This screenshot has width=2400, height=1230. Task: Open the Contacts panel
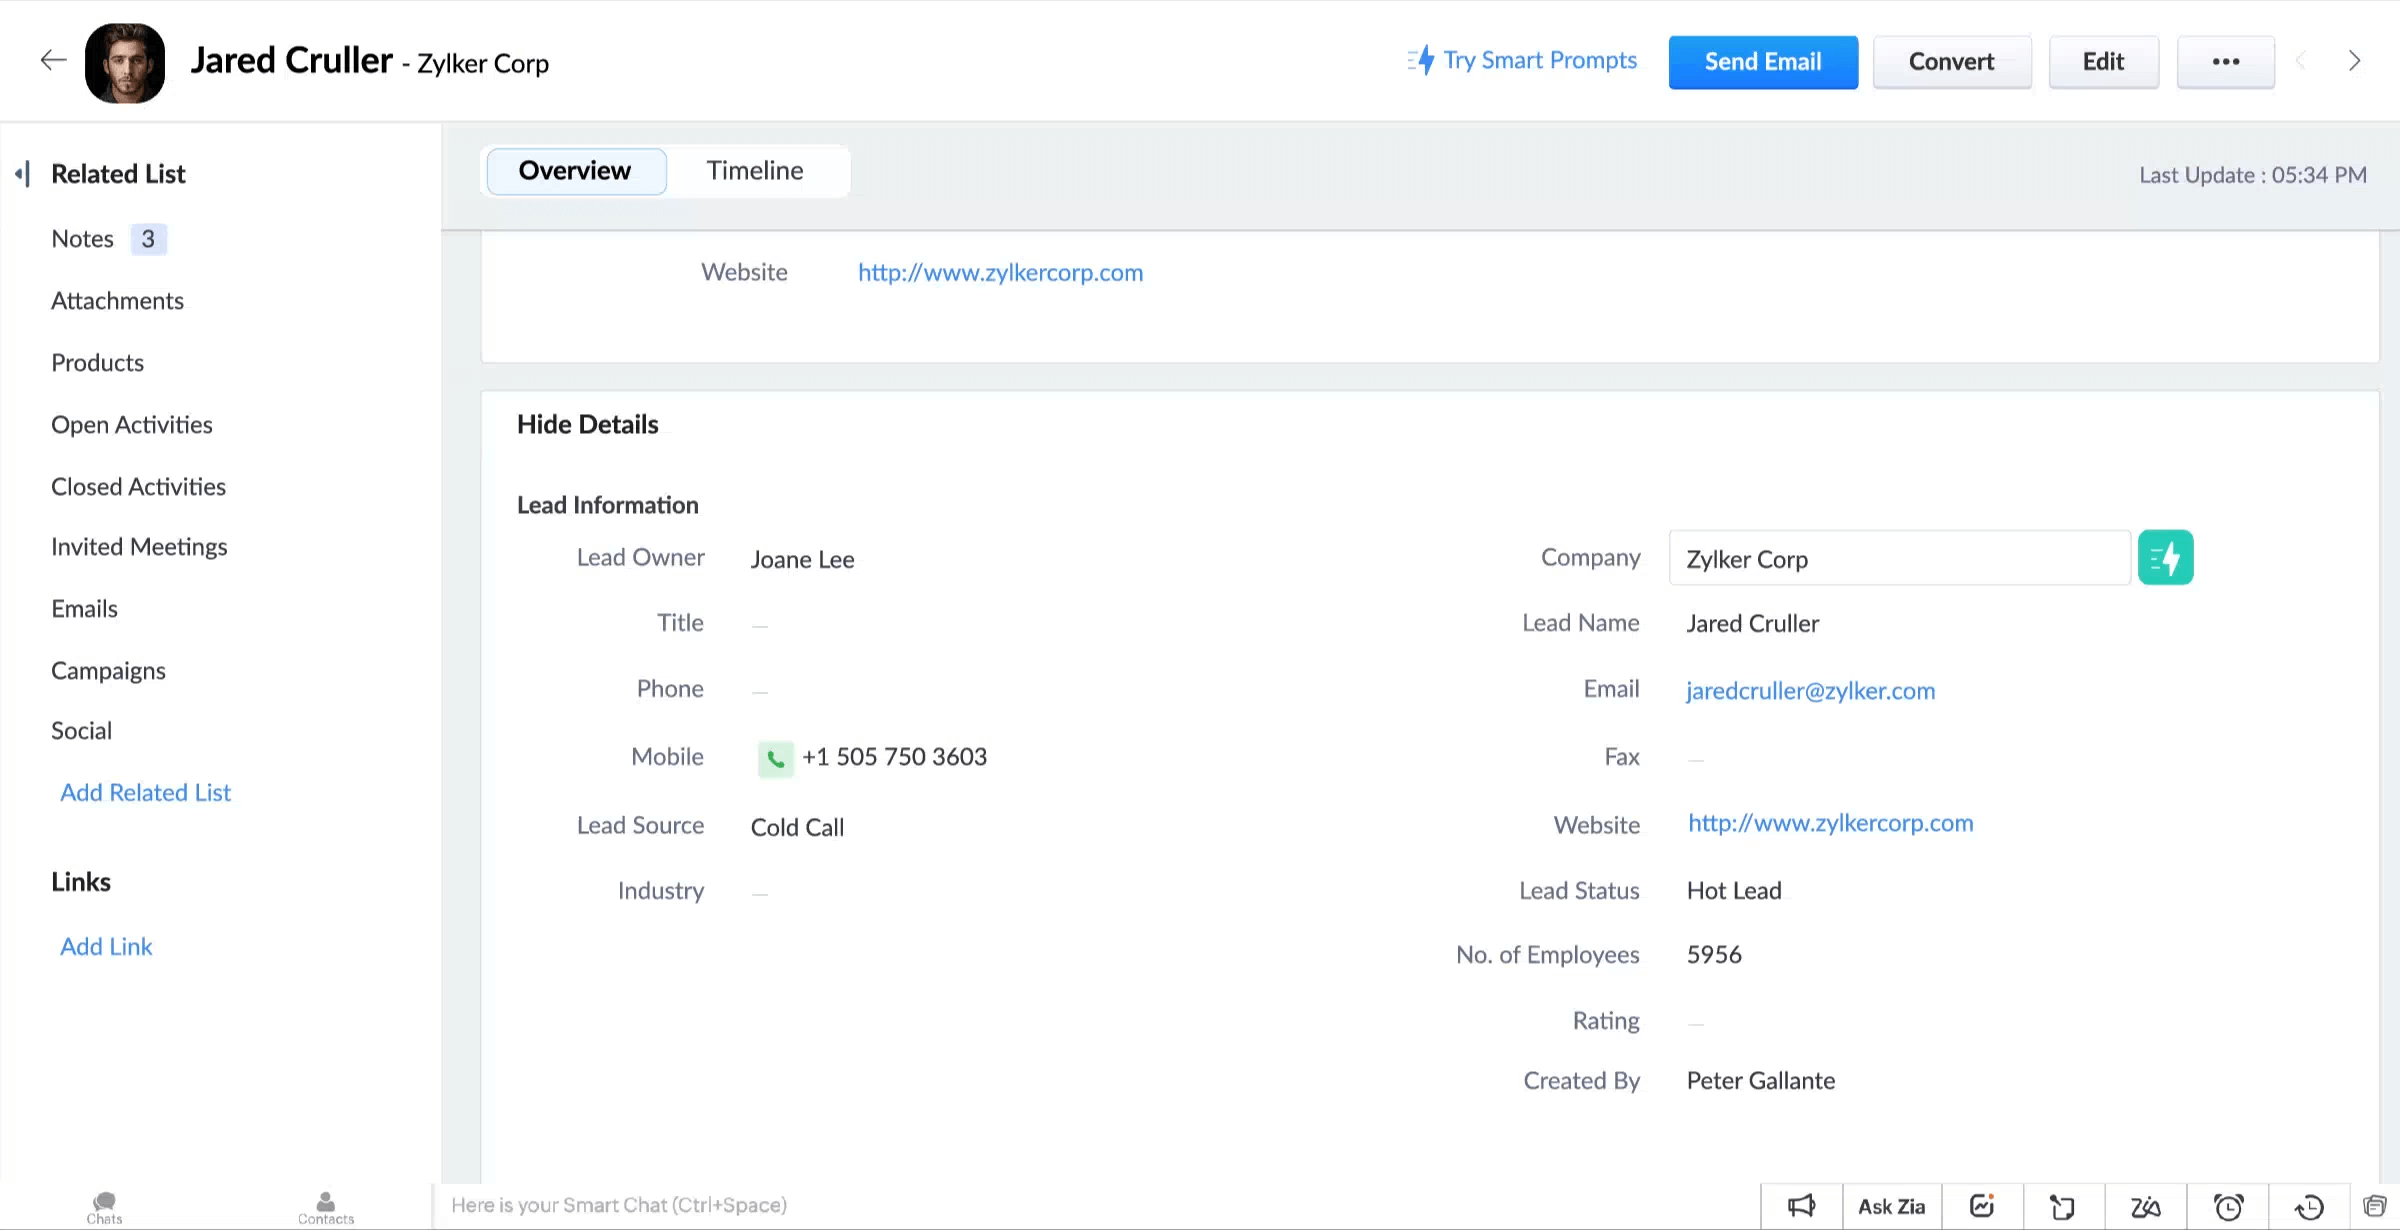tap(325, 1205)
